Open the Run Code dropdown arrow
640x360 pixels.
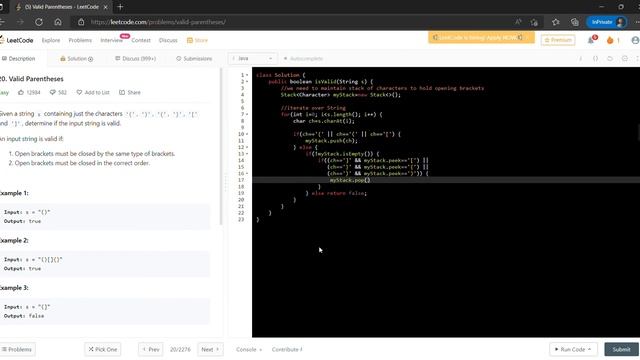tap(589, 349)
